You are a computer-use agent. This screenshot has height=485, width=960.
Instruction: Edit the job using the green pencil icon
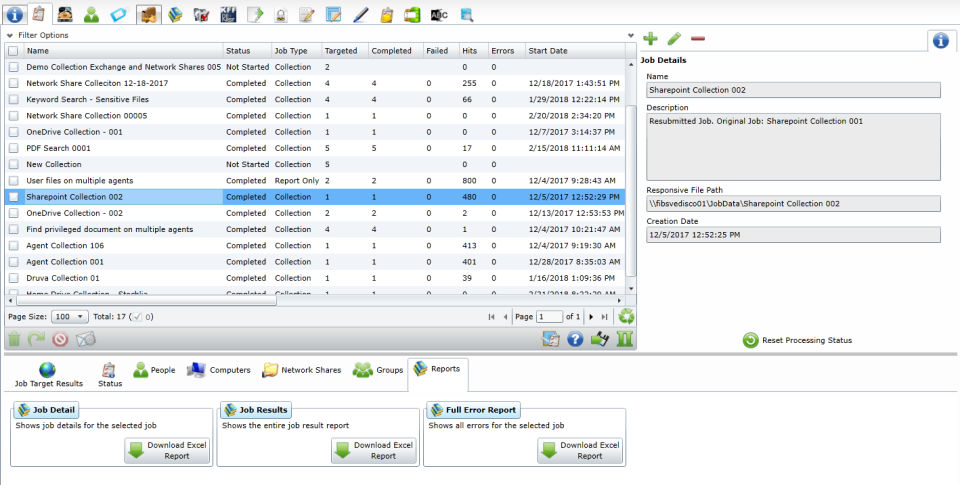tap(674, 39)
